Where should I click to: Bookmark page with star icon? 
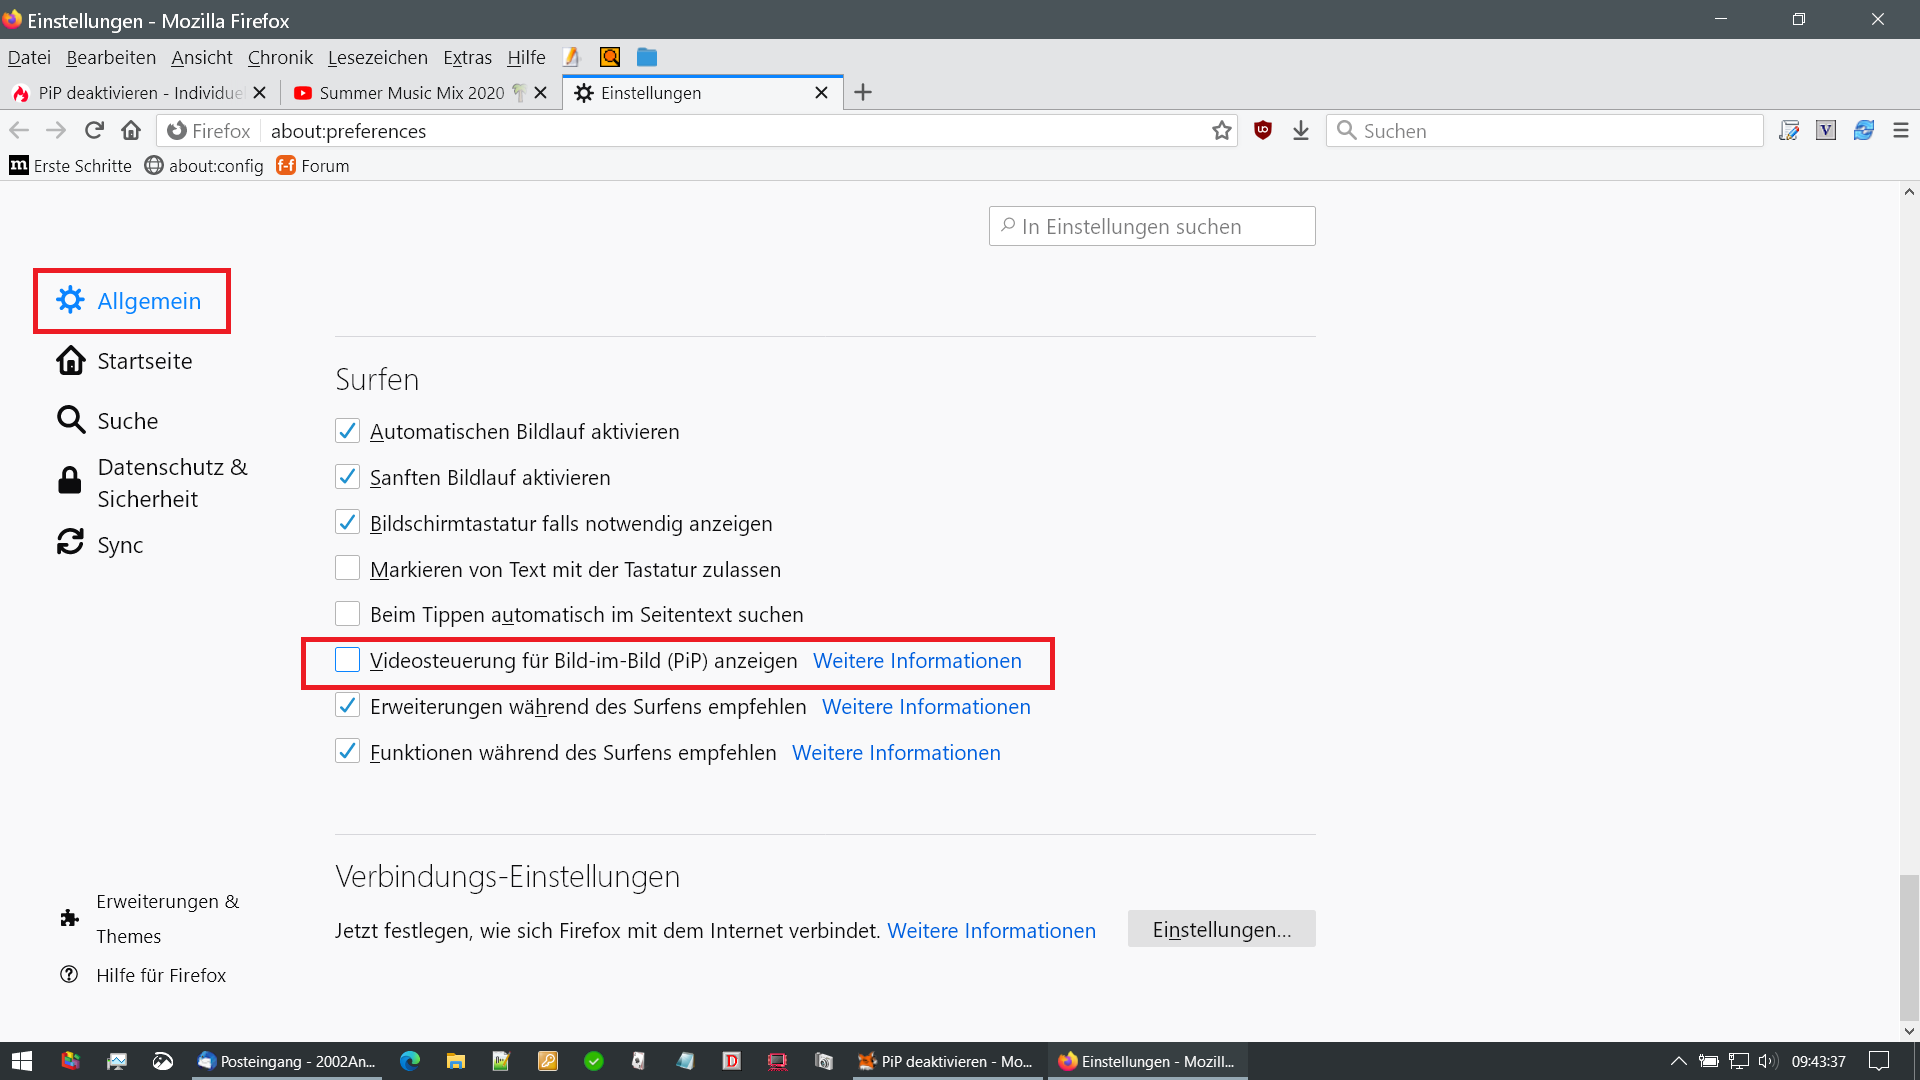pyautogui.click(x=1221, y=131)
